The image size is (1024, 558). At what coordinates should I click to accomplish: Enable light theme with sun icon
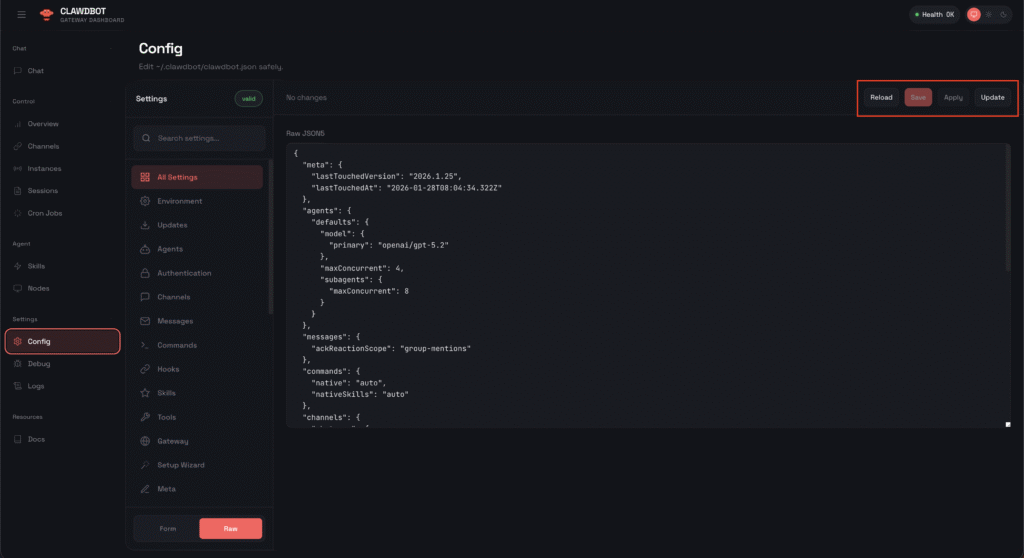pyautogui.click(x=989, y=15)
